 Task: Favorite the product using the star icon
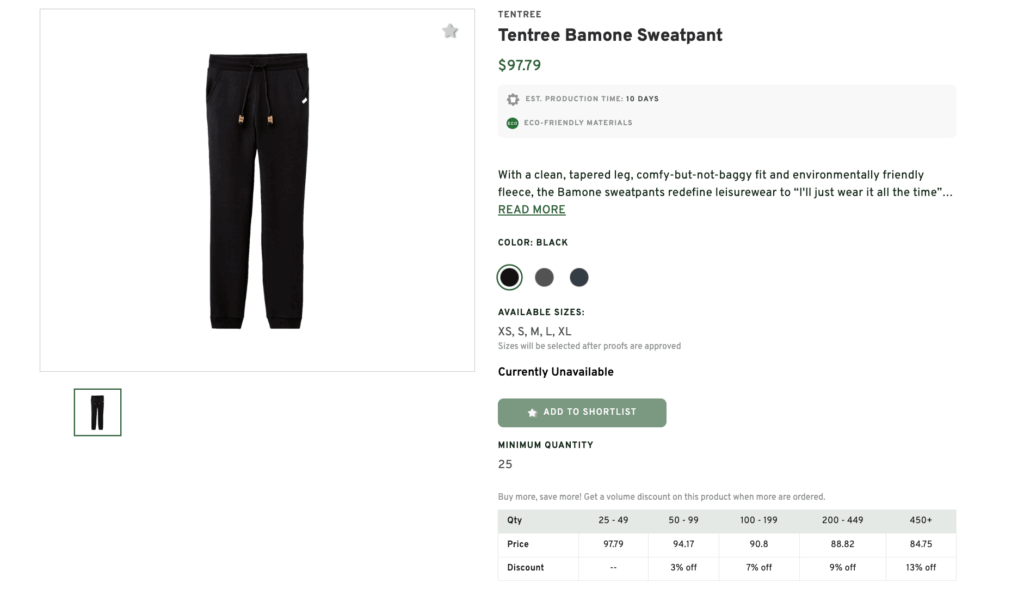click(450, 31)
